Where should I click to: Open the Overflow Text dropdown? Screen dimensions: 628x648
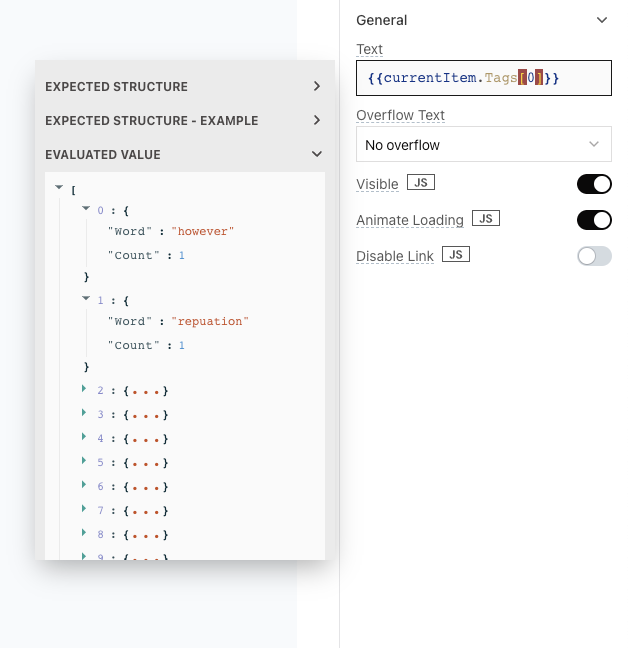(x=483, y=144)
